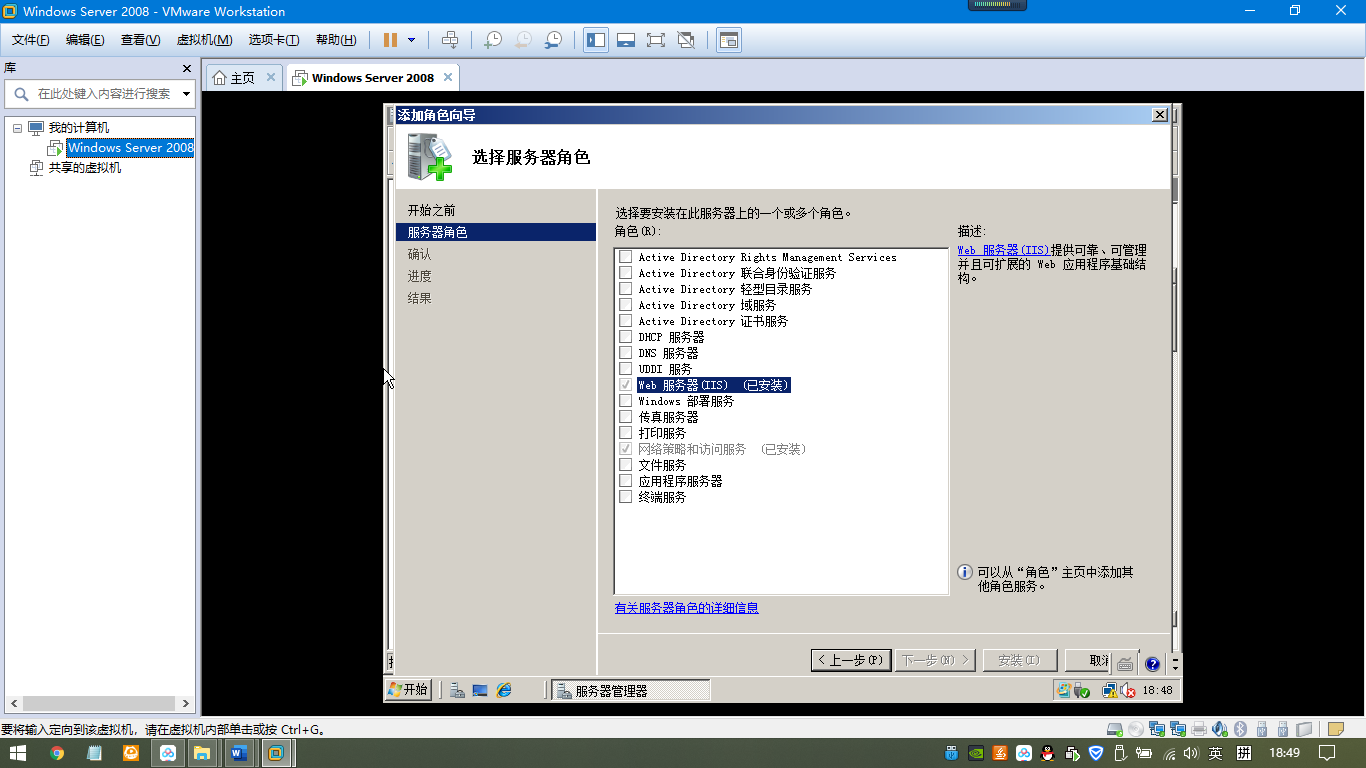Show desktop icon in guest quick launch
1366x768 pixels.
(480, 690)
